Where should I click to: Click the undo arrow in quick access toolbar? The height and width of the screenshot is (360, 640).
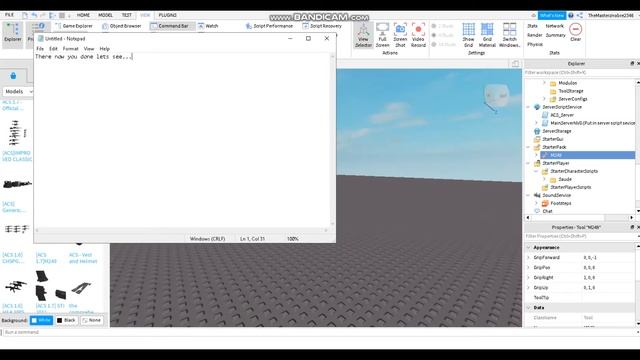tap(34, 15)
